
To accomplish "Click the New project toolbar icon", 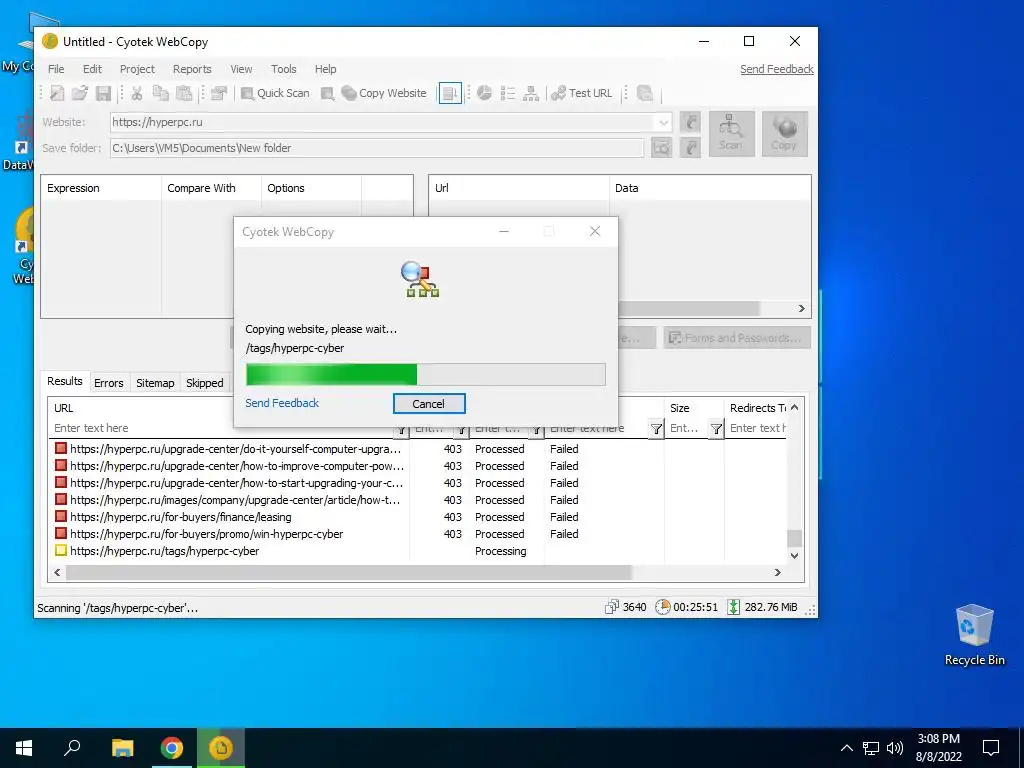I will tap(57, 93).
